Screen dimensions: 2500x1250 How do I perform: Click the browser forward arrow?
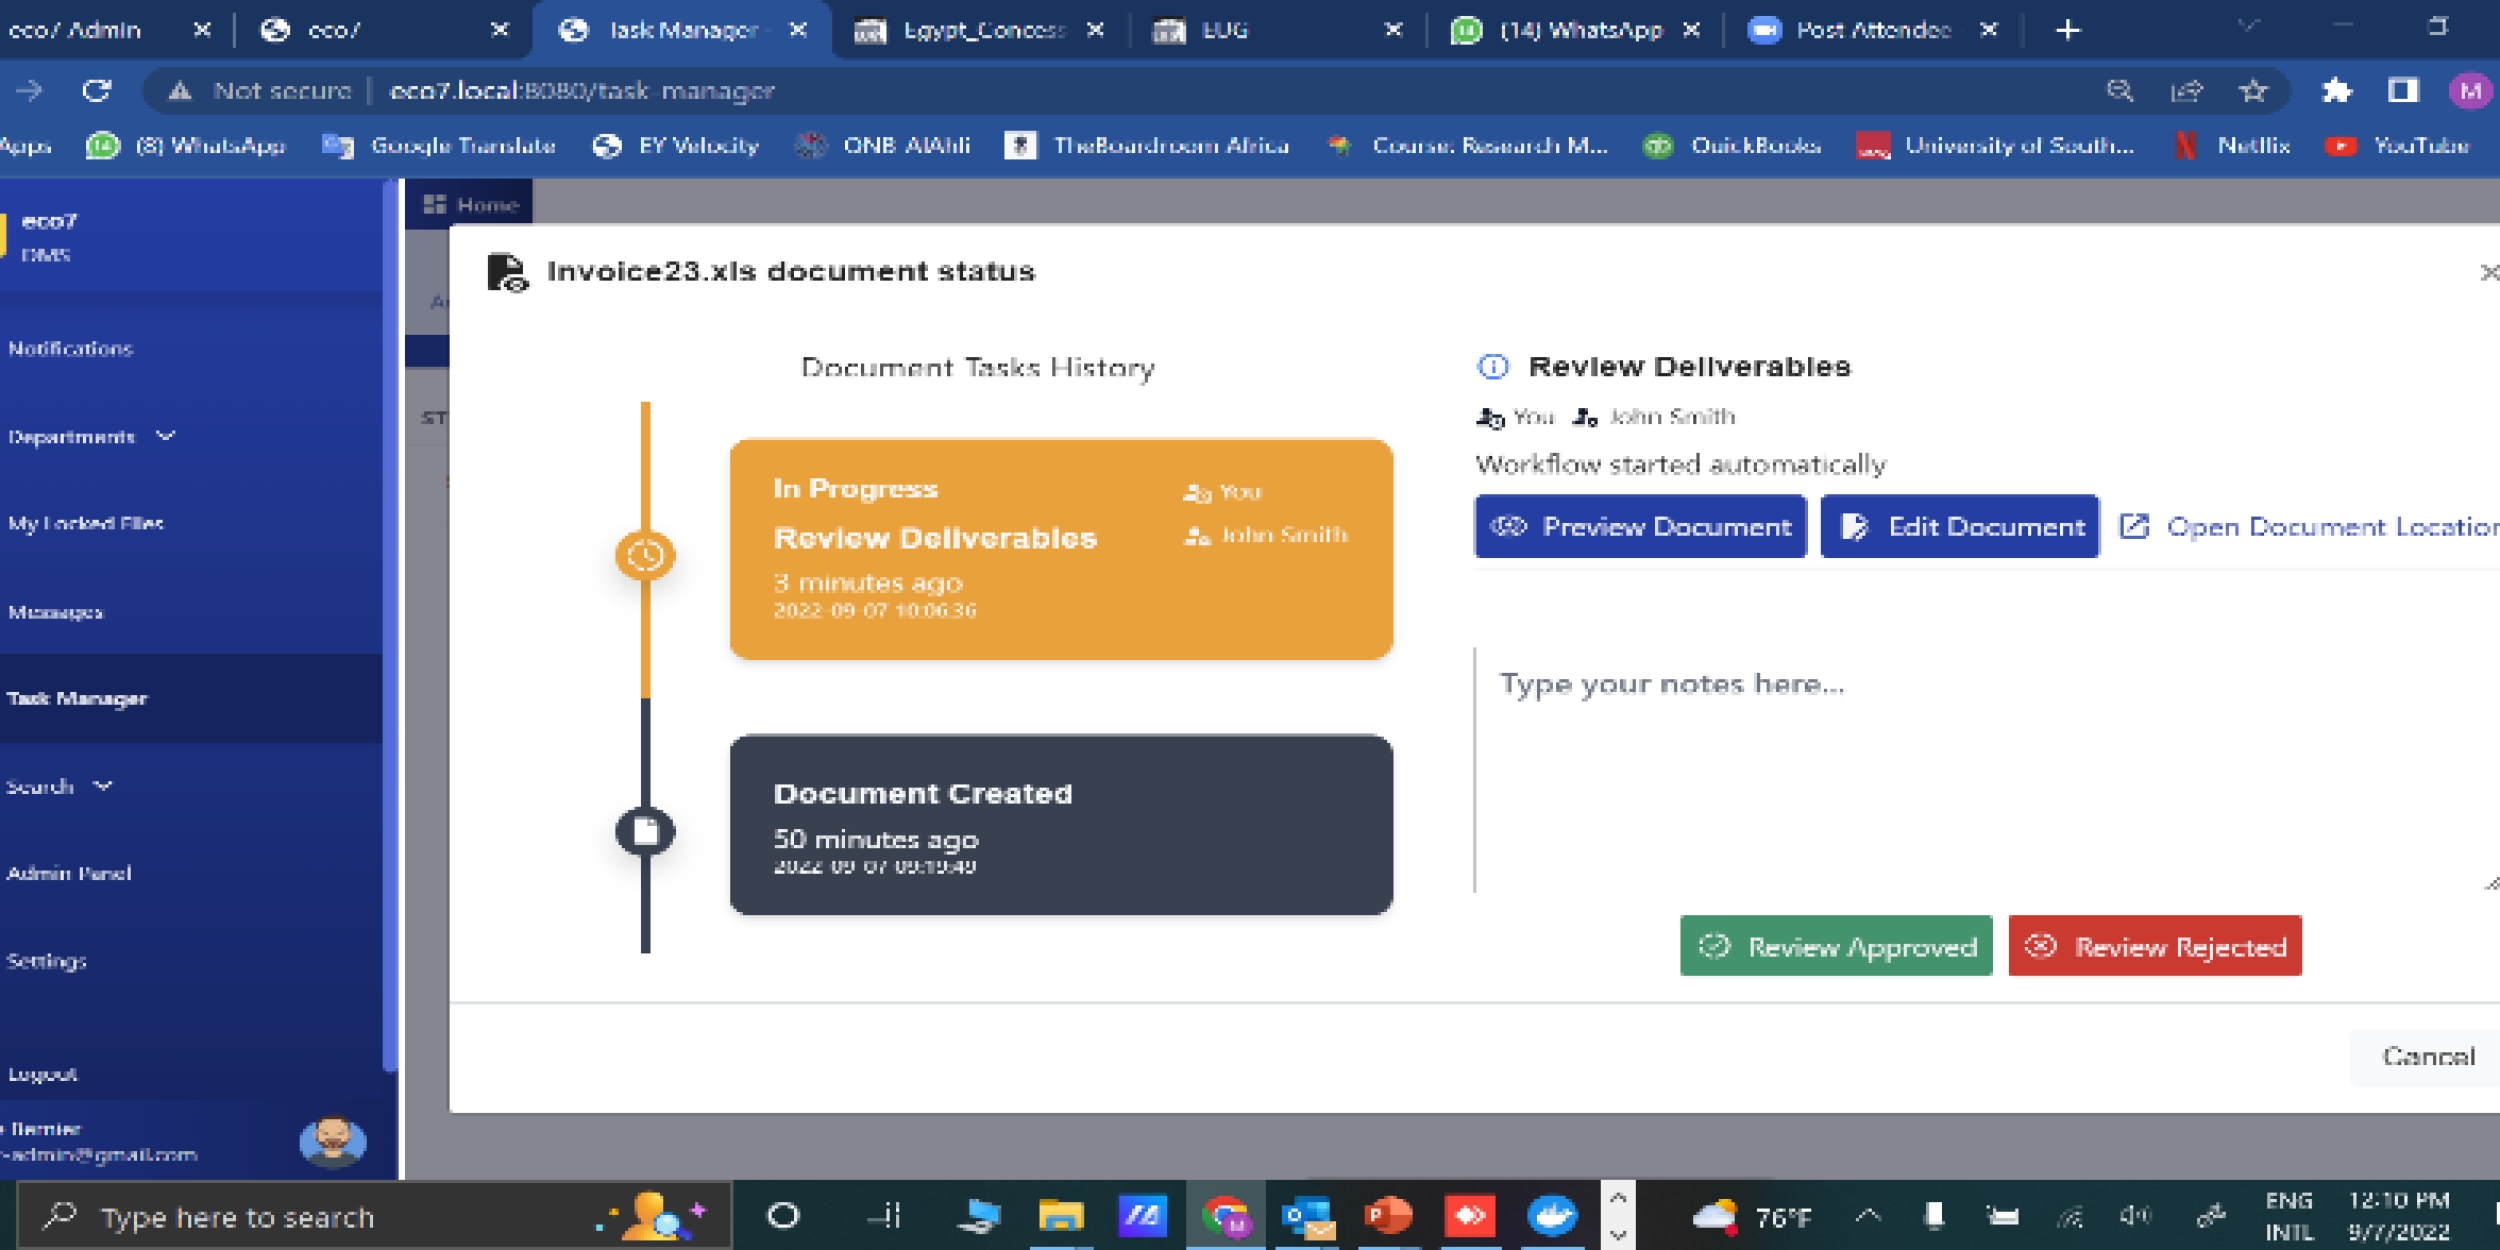click(x=28, y=91)
